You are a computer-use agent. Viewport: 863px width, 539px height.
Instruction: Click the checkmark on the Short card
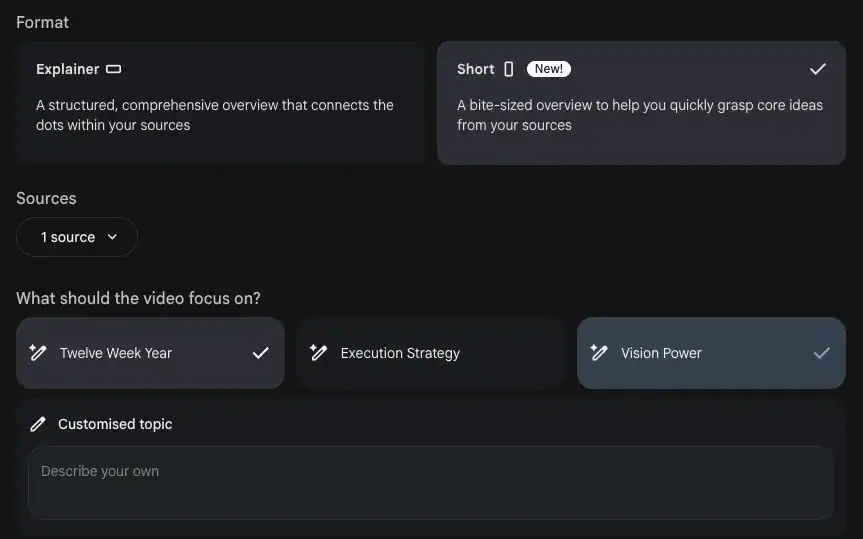click(817, 69)
